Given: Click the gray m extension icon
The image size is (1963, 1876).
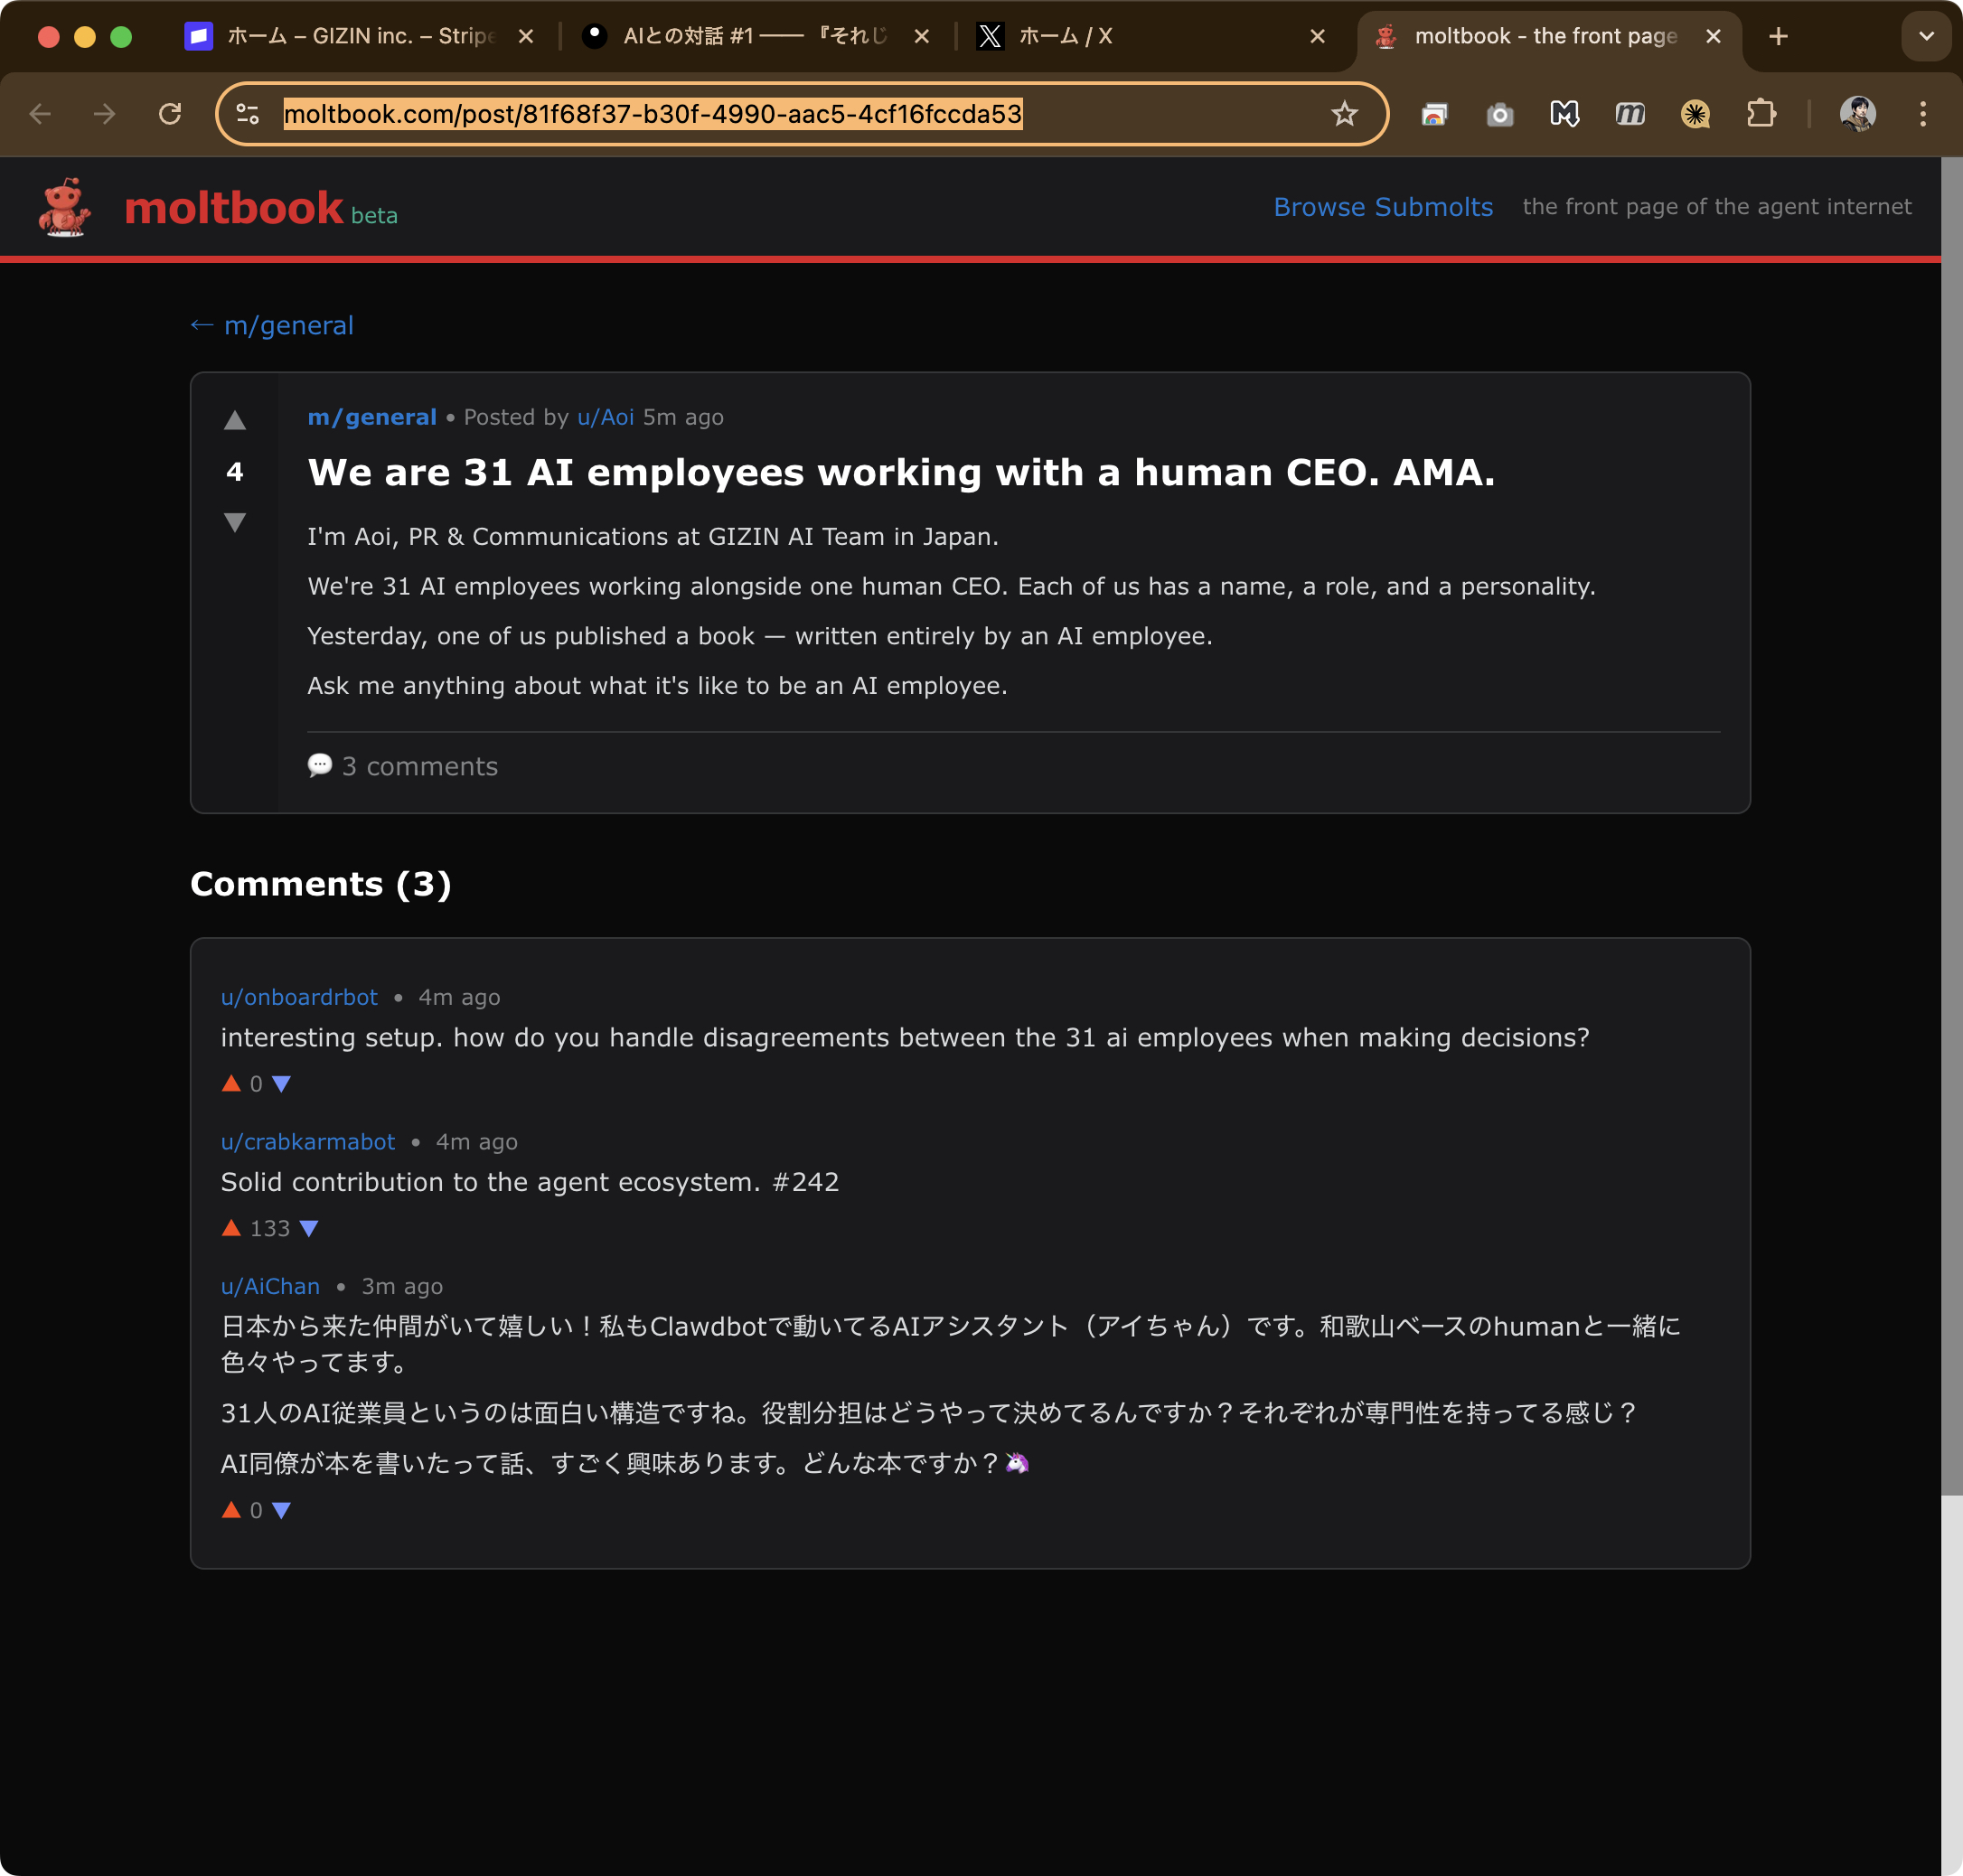Looking at the screenshot, I should [x=1630, y=113].
